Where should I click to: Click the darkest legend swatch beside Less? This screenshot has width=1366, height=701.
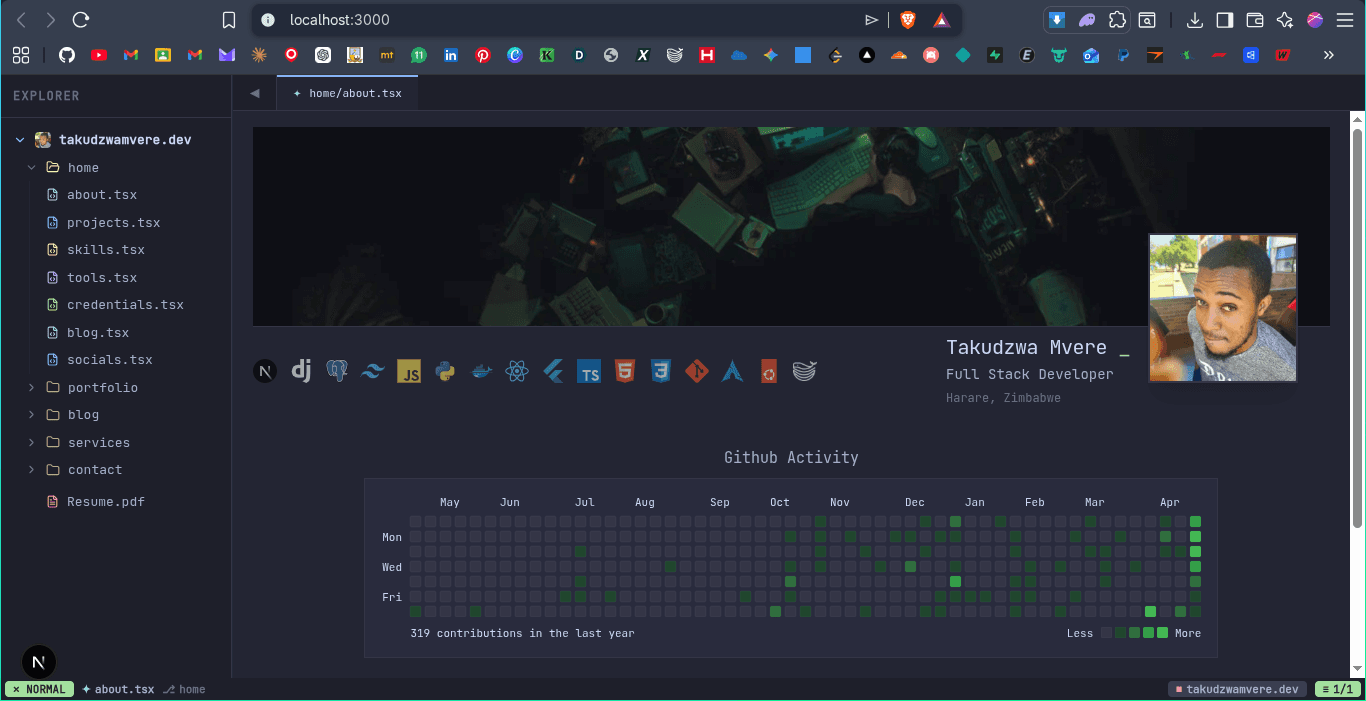tap(1106, 633)
